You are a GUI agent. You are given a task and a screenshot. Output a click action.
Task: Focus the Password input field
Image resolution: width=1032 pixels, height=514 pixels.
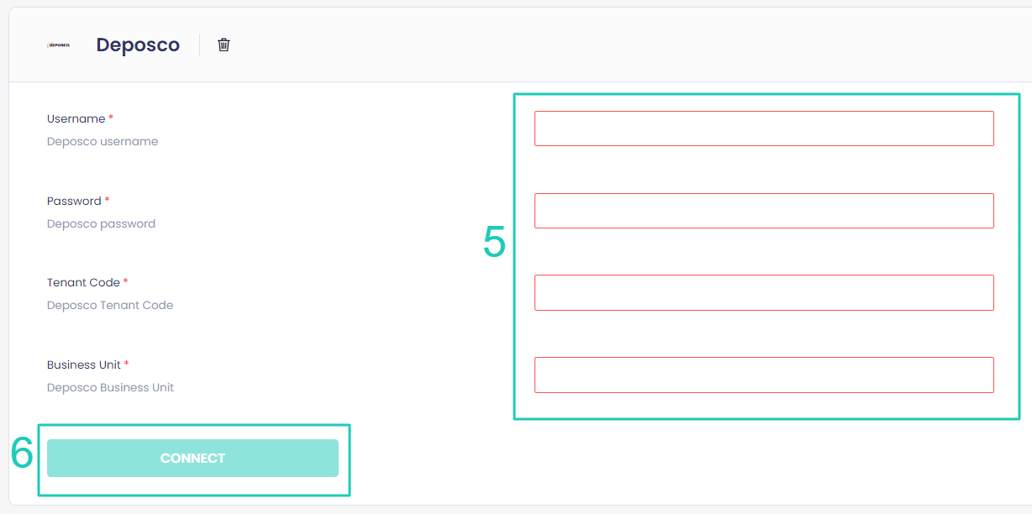pos(763,210)
